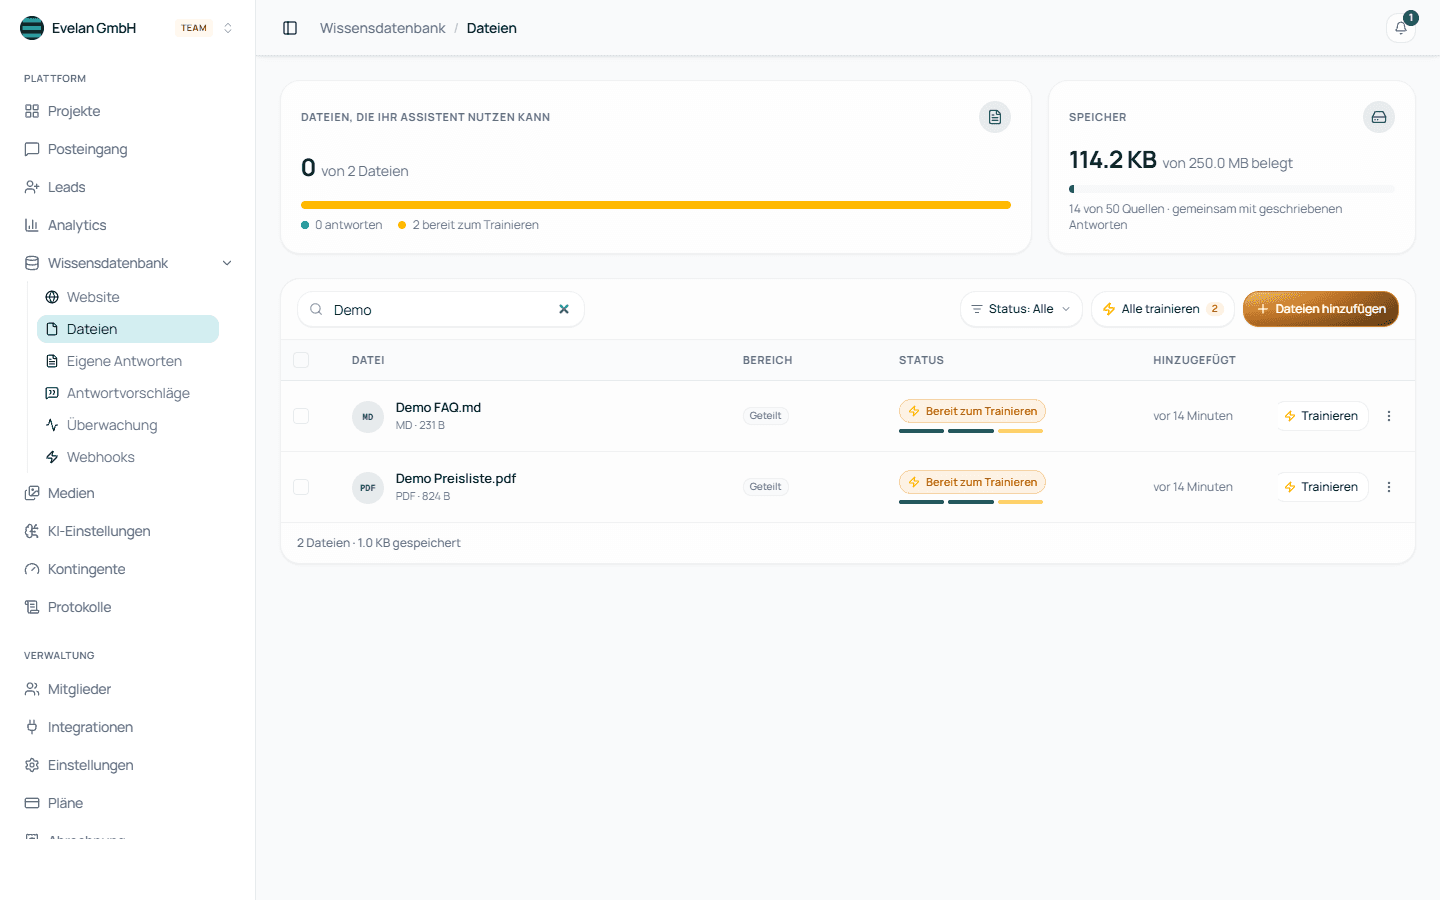The image size is (1440, 900).
Task: Click Wissensdatenbank breadcrumb link
Action: click(x=382, y=28)
